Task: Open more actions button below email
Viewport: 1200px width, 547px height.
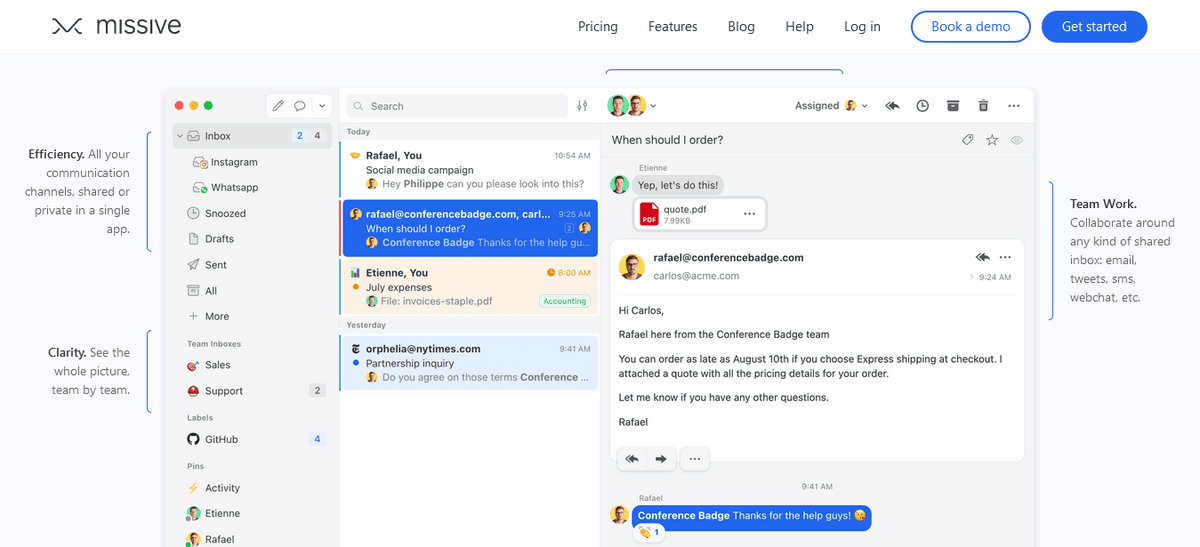Action: click(x=695, y=459)
